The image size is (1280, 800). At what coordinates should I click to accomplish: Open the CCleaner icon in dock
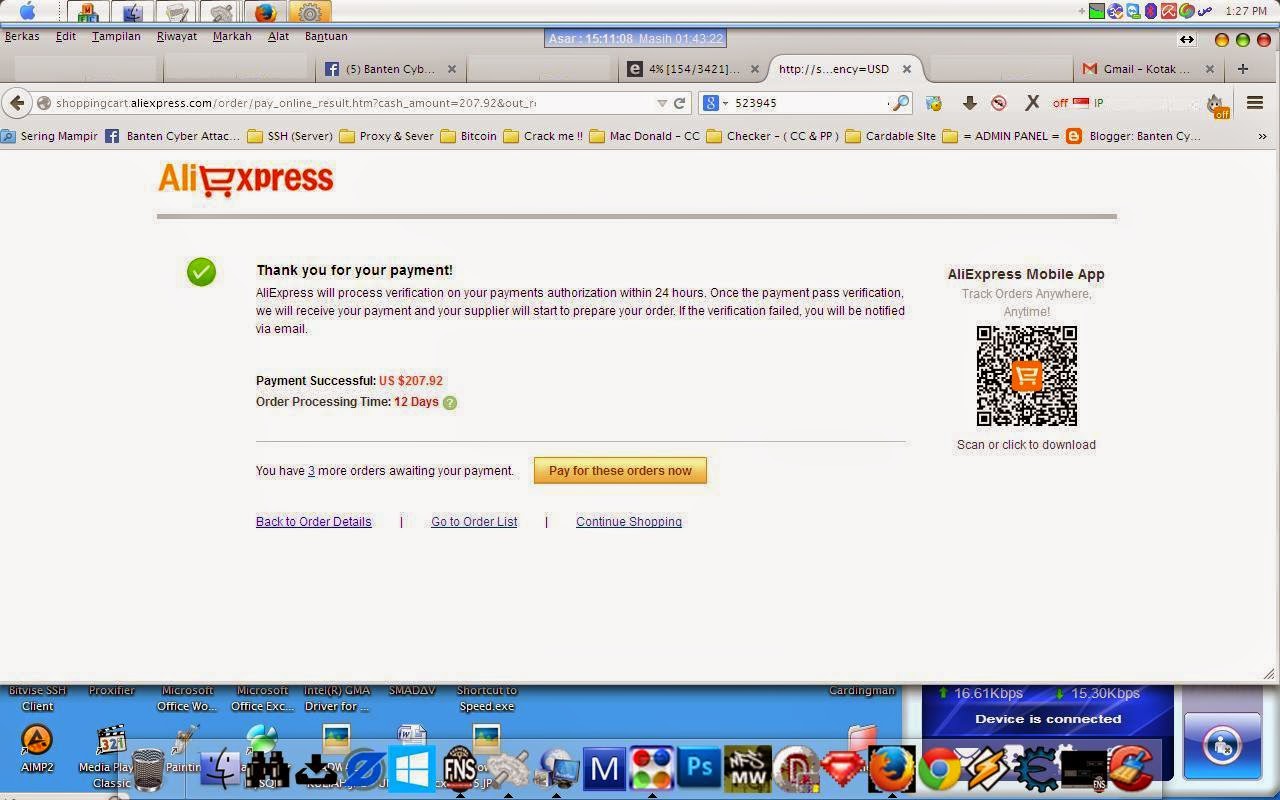(1131, 770)
